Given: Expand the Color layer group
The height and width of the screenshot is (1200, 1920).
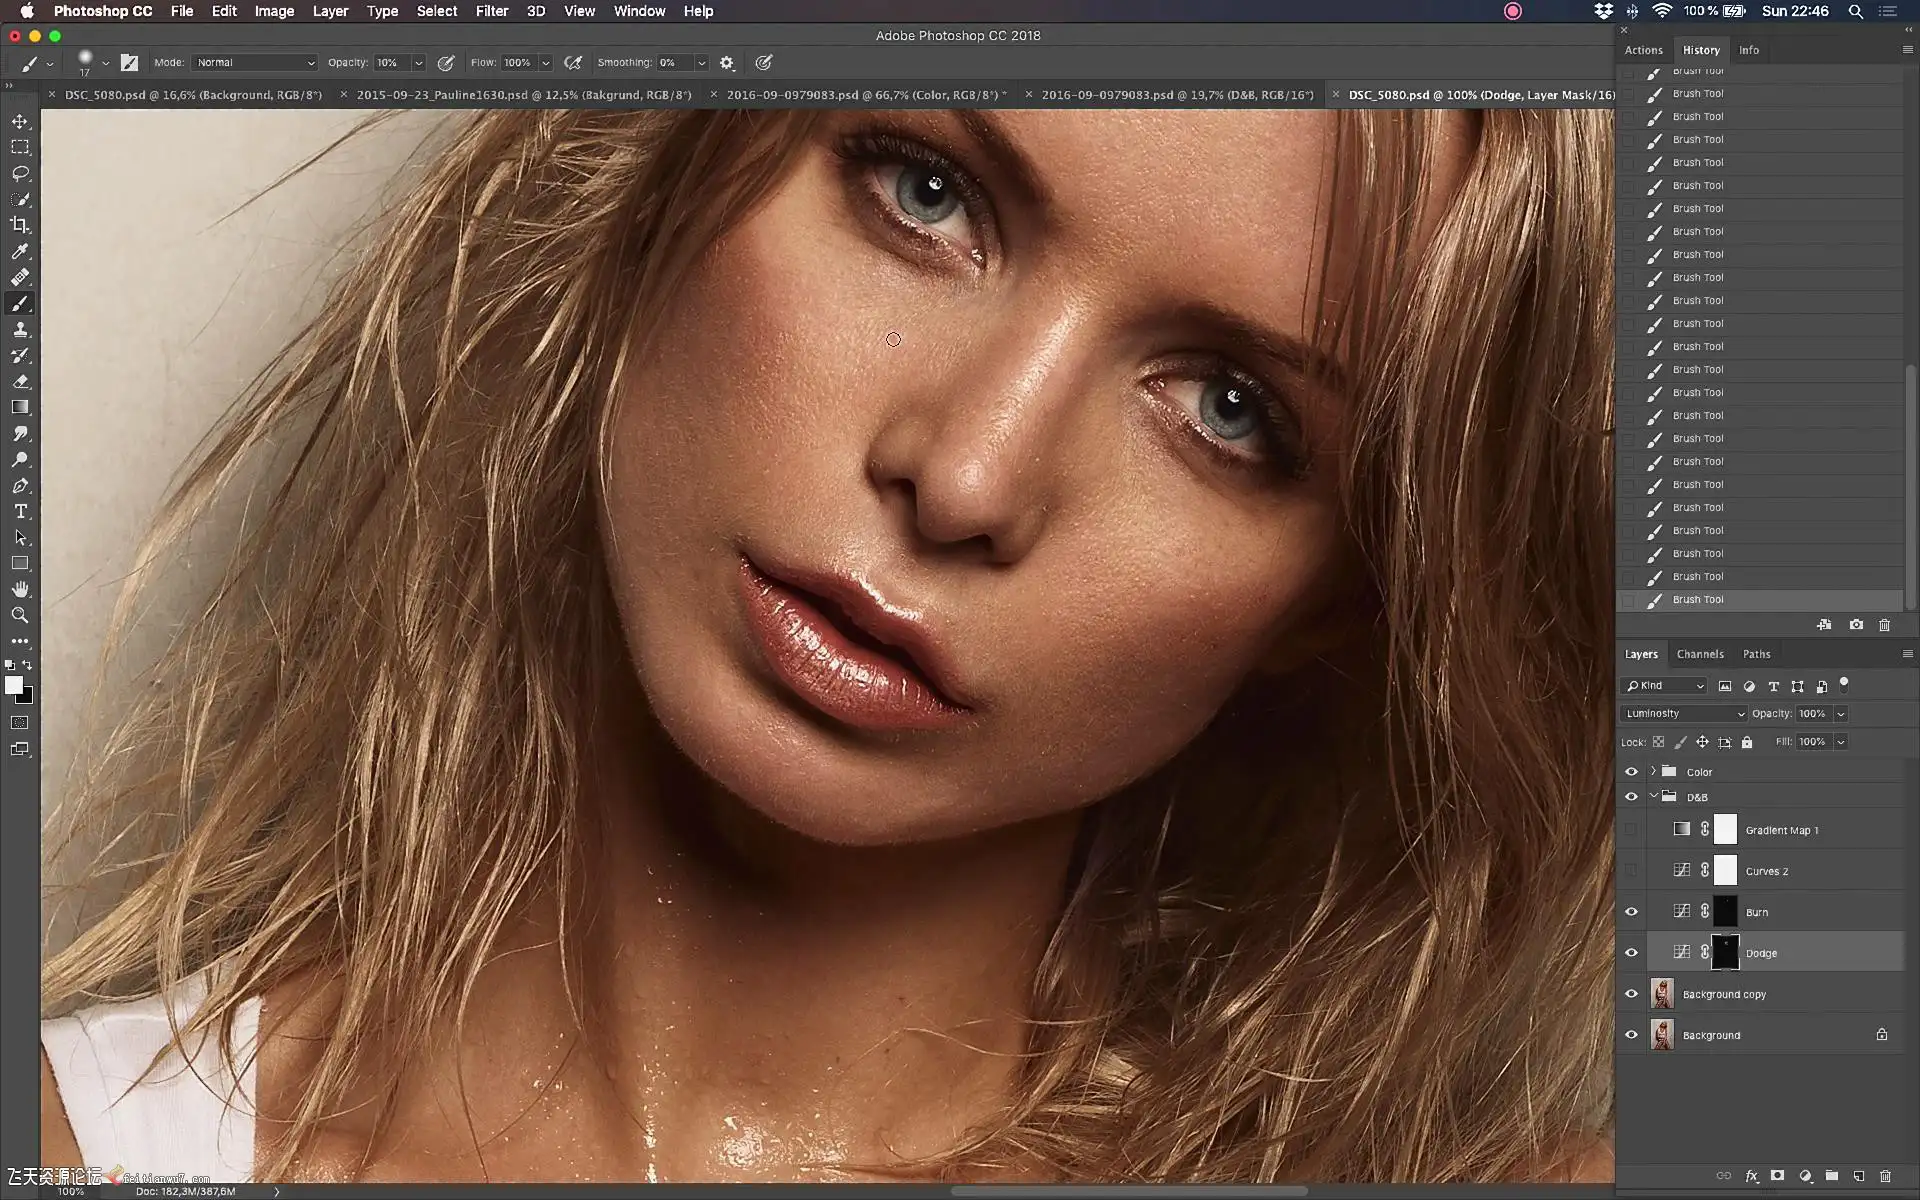Looking at the screenshot, I should [x=1653, y=771].
